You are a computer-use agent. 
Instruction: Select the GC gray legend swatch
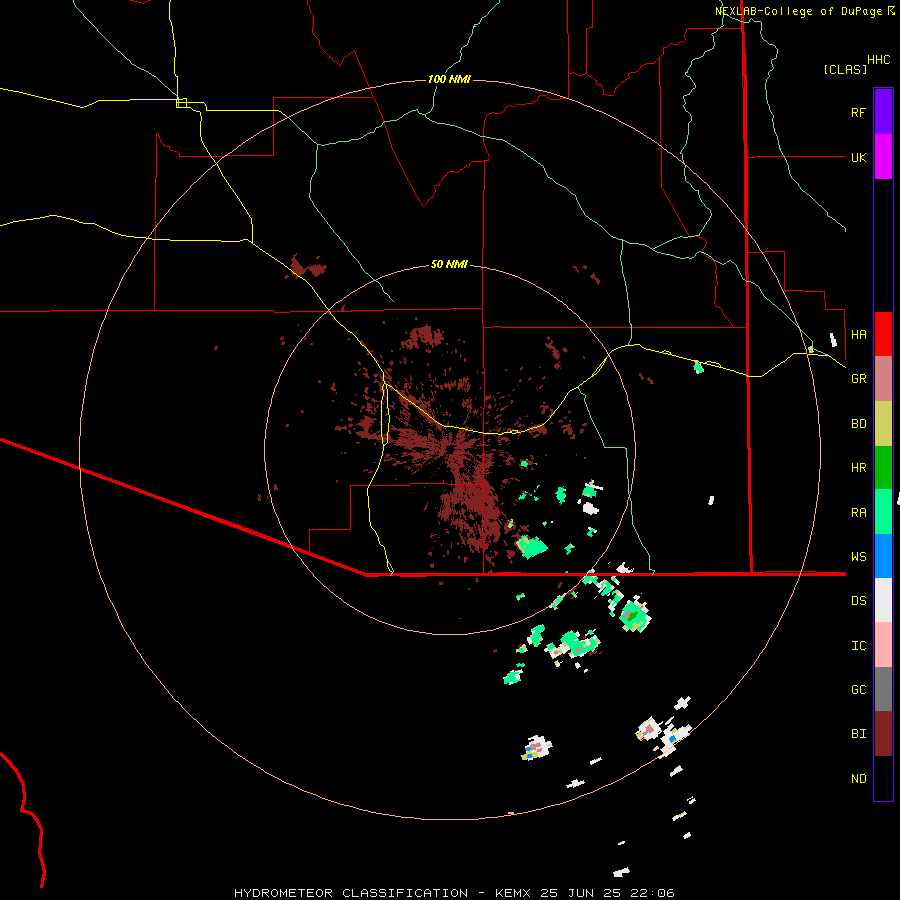tap(883, 689)
